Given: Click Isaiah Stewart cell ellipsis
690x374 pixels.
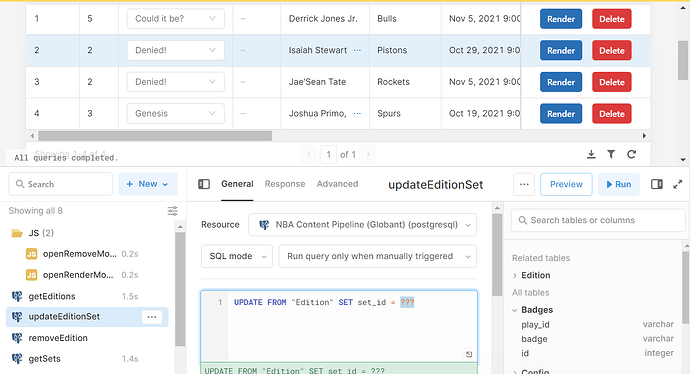Looking at the screenshot, I should [x=357, y=50].
